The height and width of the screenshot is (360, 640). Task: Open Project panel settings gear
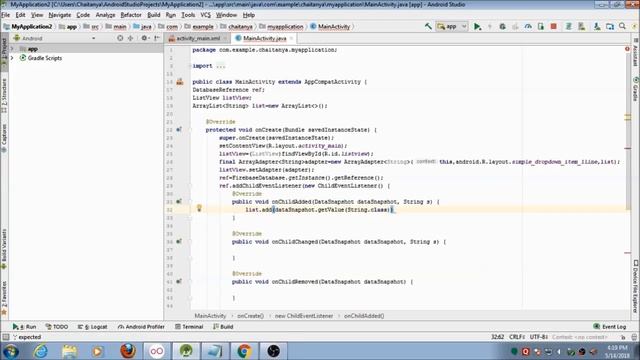(x=144, y=38)
